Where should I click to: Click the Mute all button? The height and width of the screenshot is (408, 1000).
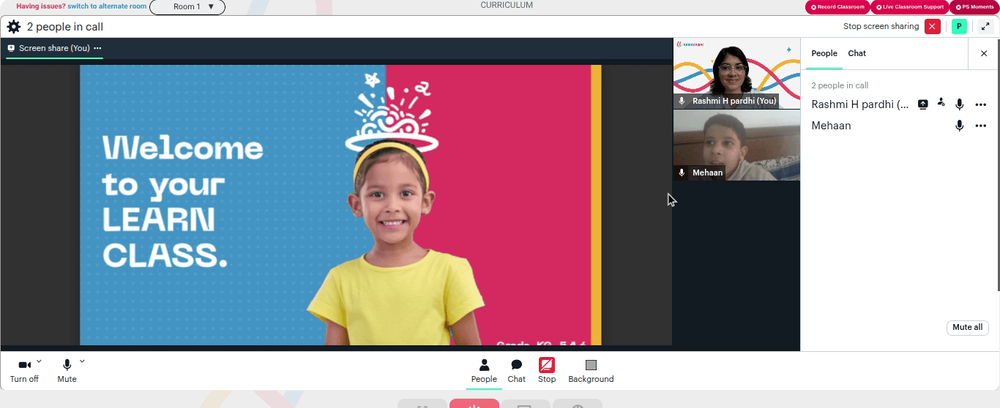pyautogui.click(x=967, y=328)
